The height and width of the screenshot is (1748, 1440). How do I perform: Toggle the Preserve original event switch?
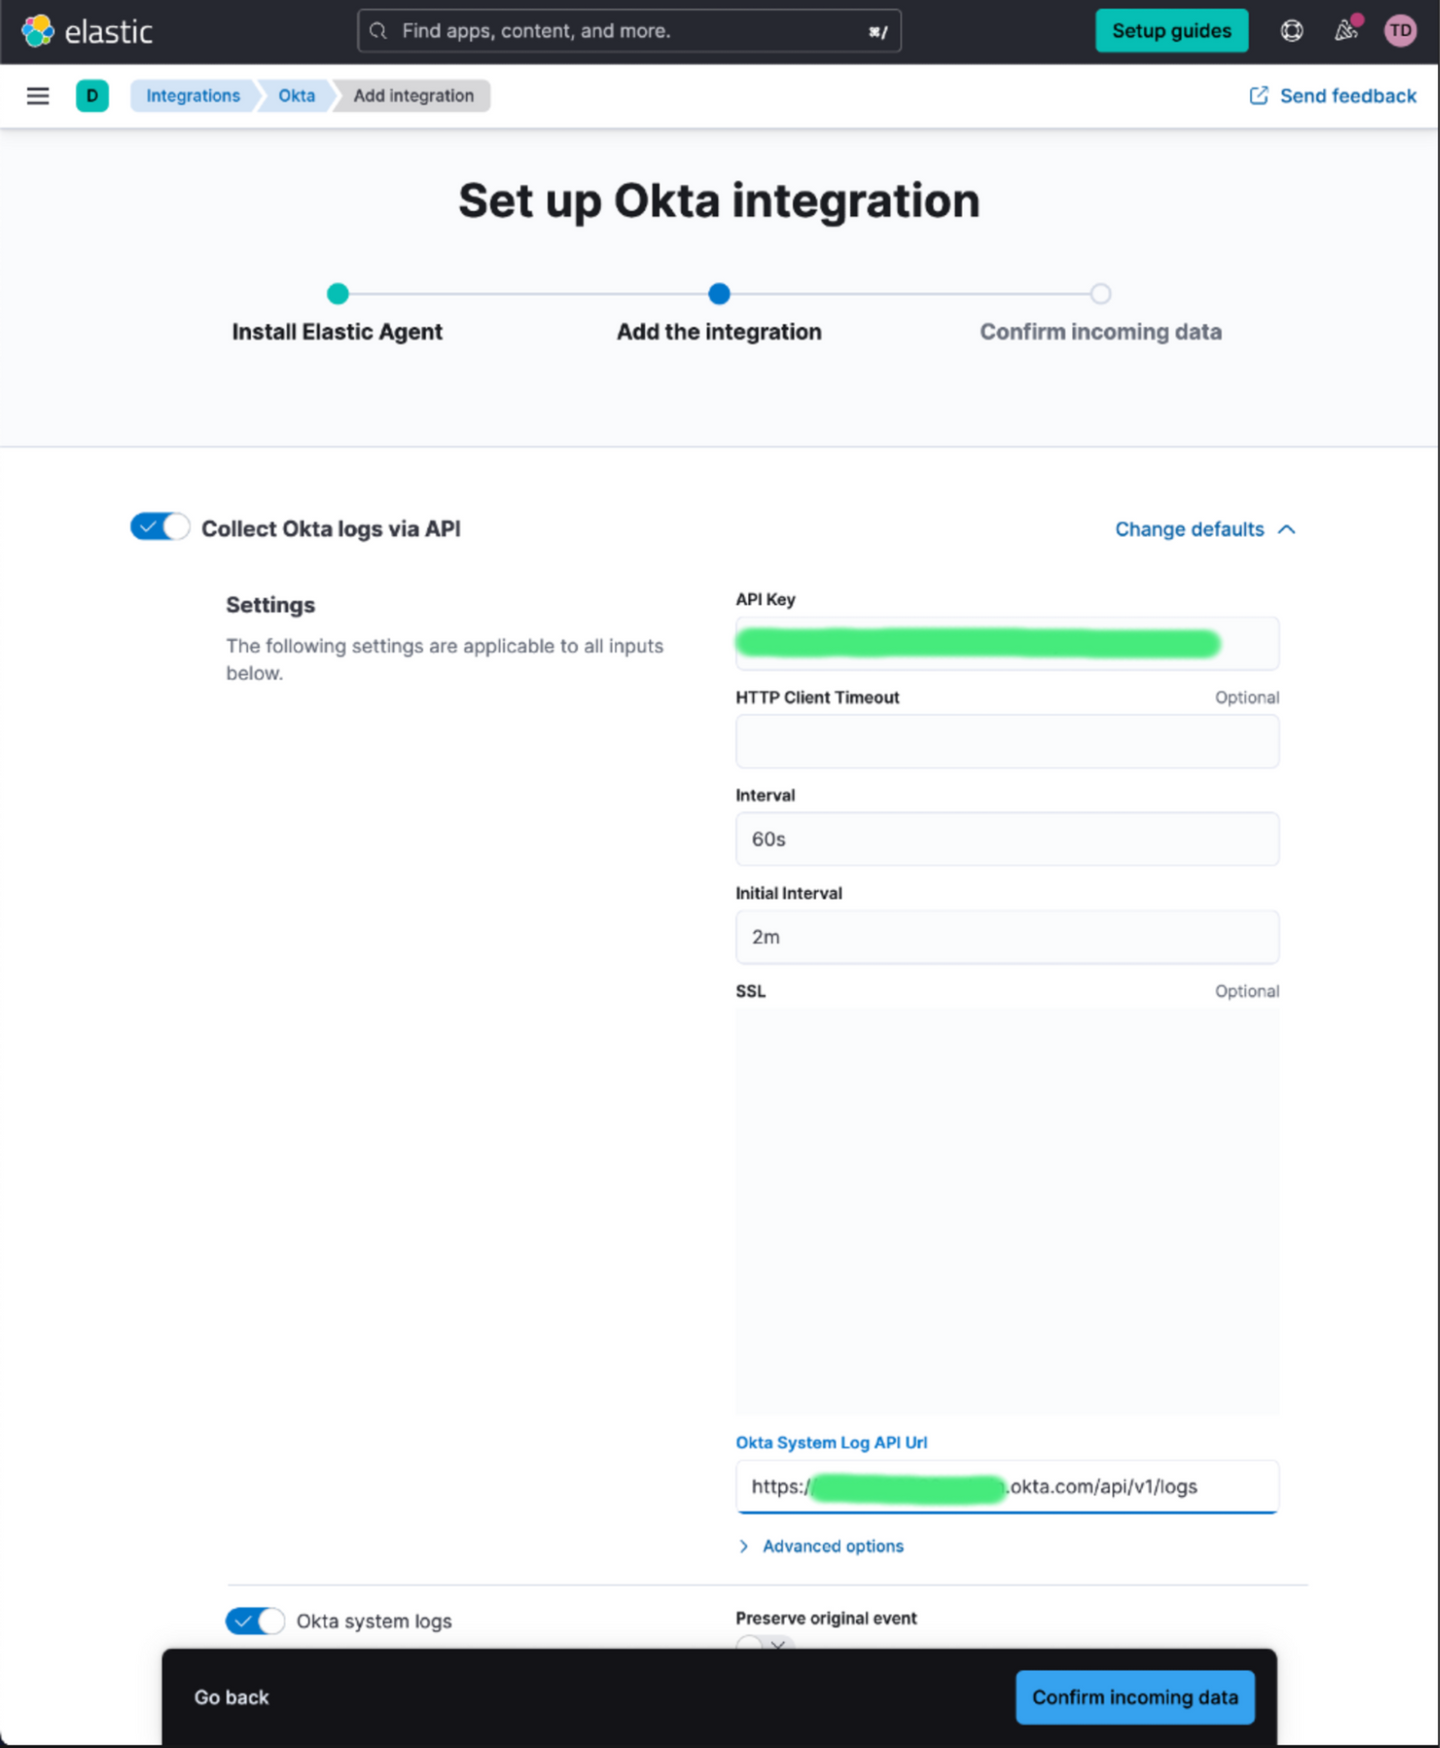[764, 1643]
